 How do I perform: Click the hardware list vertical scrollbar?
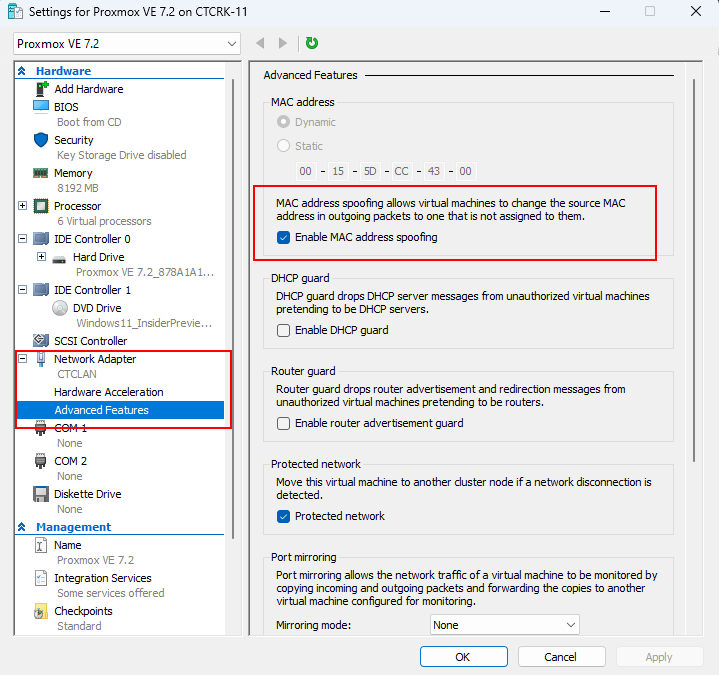click(x=233, y=309)
